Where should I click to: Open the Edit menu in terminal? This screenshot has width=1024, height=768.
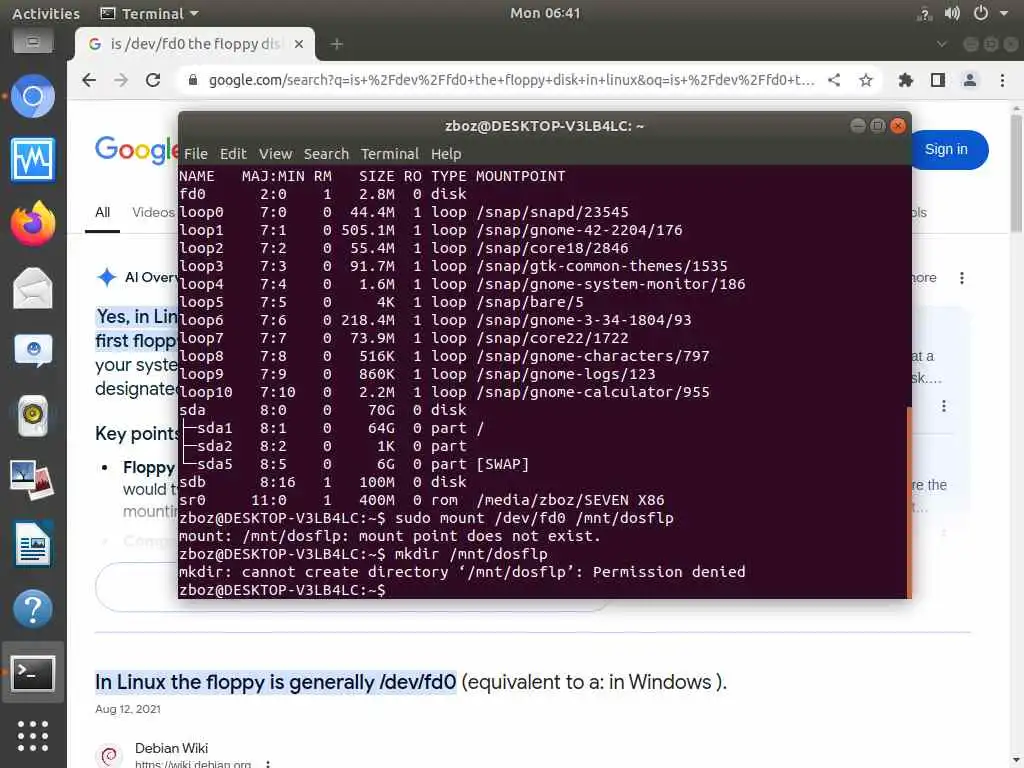coord(233,154)
